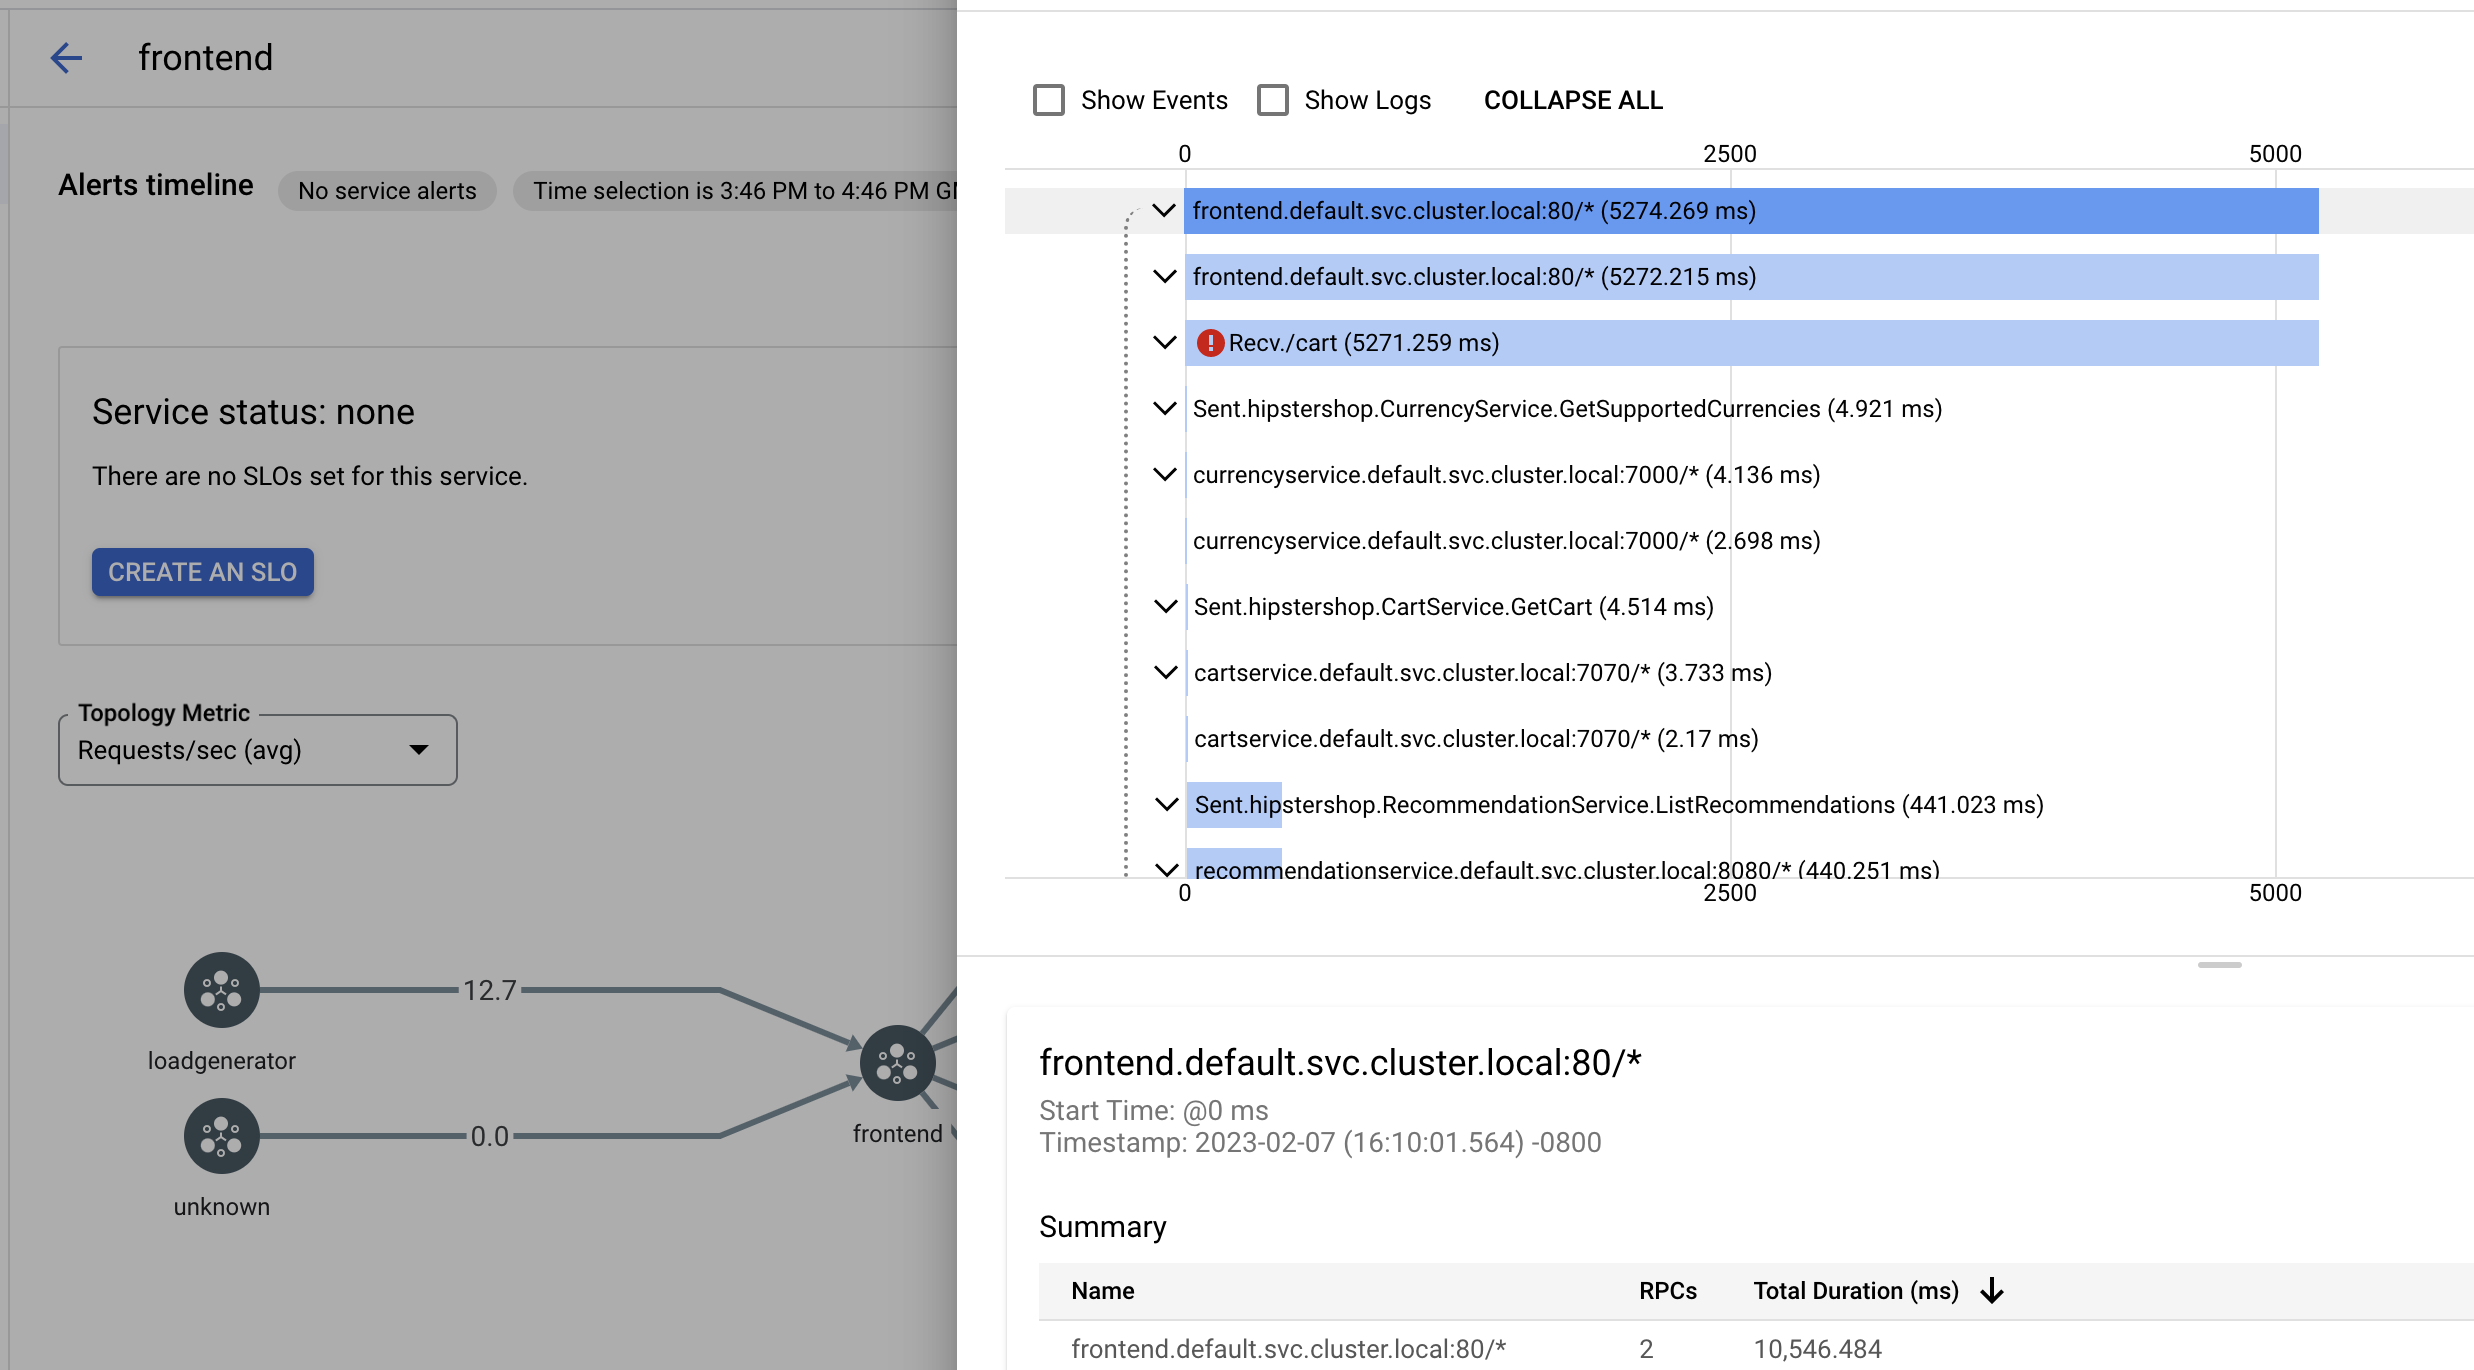Click CREATE AN SLO button

coord(202,570)
